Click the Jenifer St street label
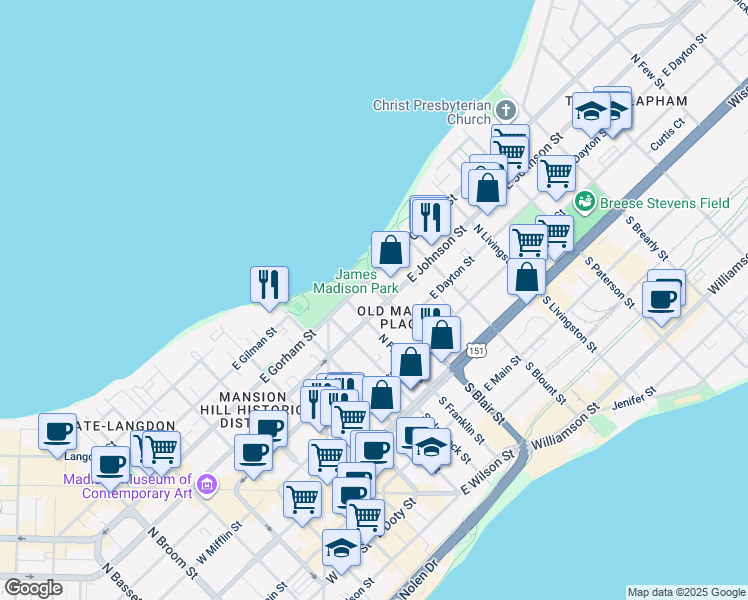 634,399
